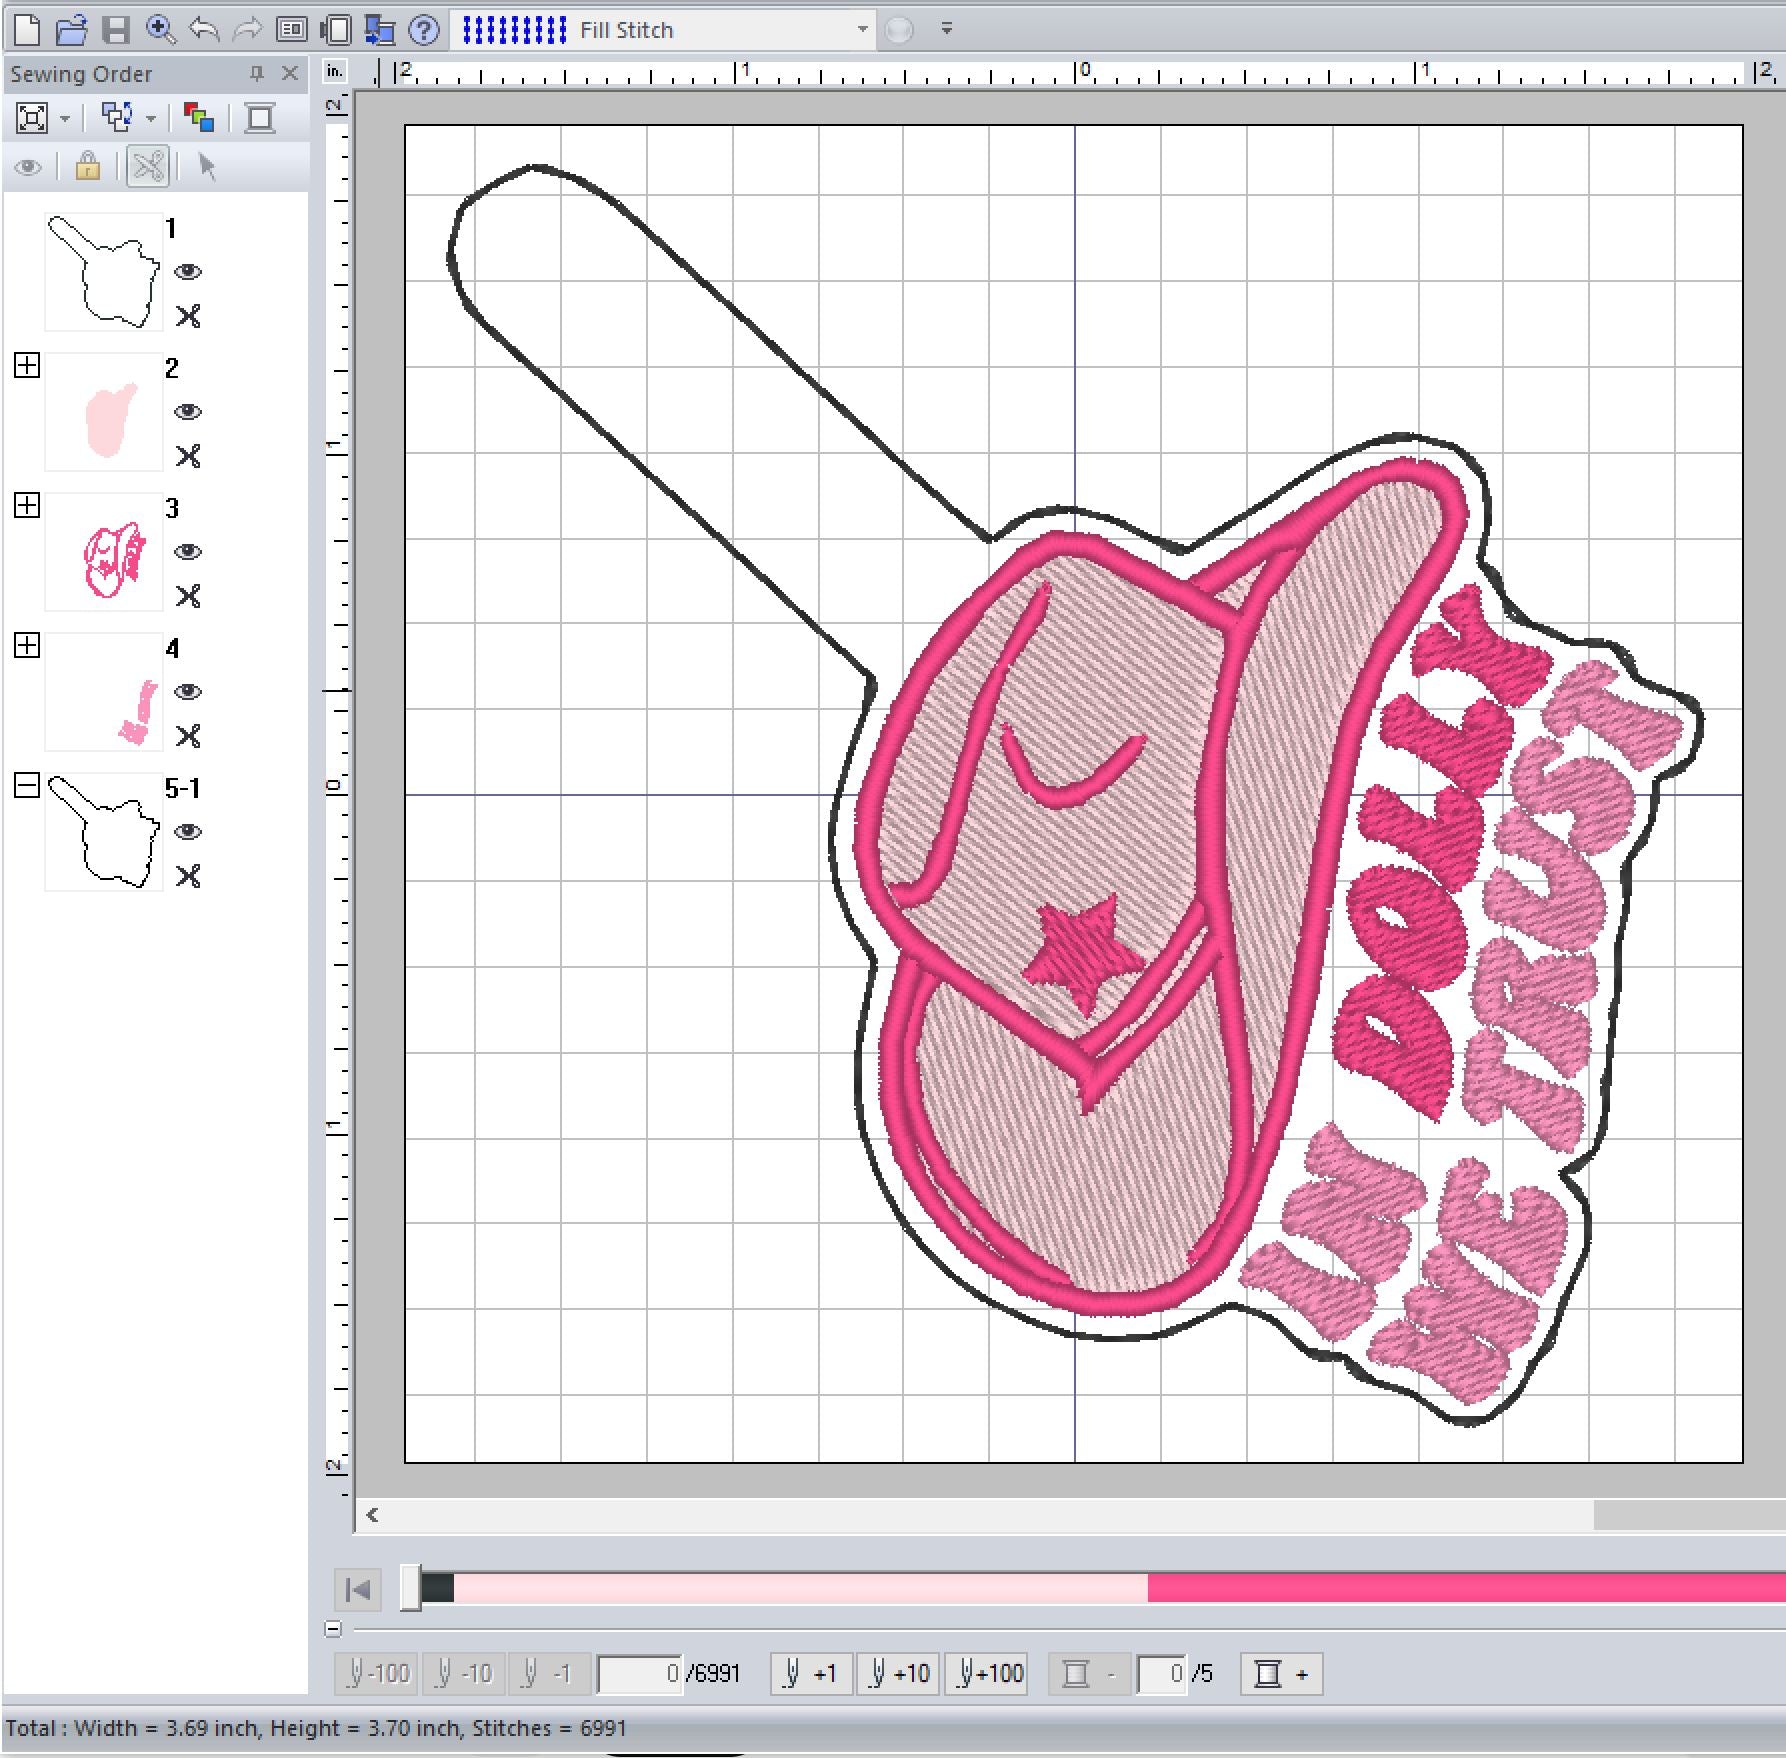1786x1758 pixels.
Task: Toggle visibility of sewing order item 4
Action: tap(188, 692)
